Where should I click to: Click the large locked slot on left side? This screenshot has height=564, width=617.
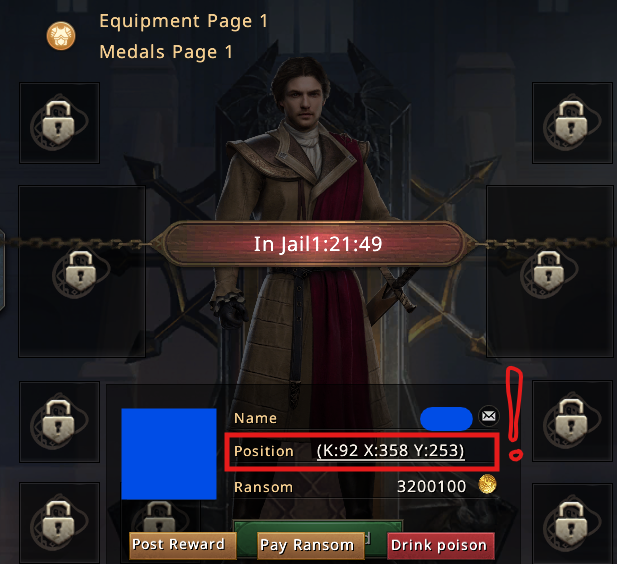click(x=82, y=272)
